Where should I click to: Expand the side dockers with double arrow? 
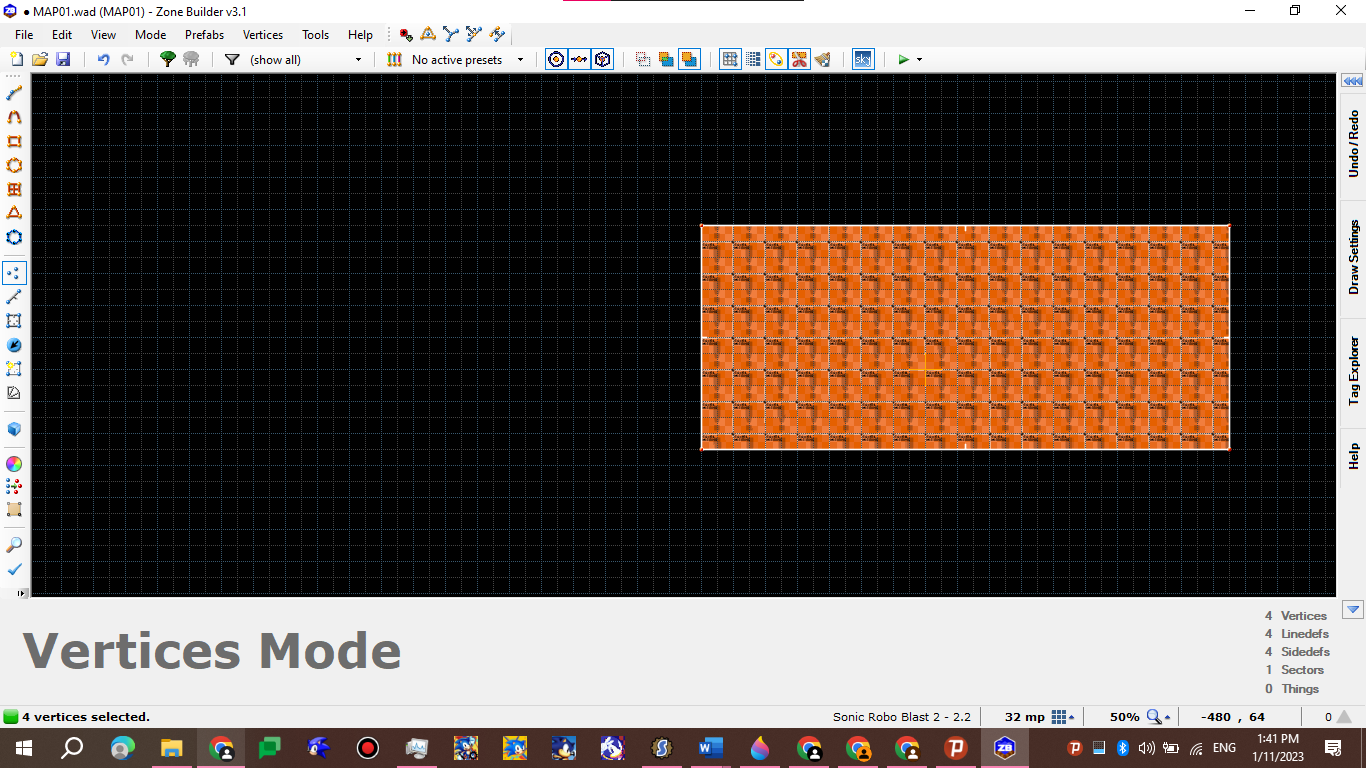click(1353, 81)
